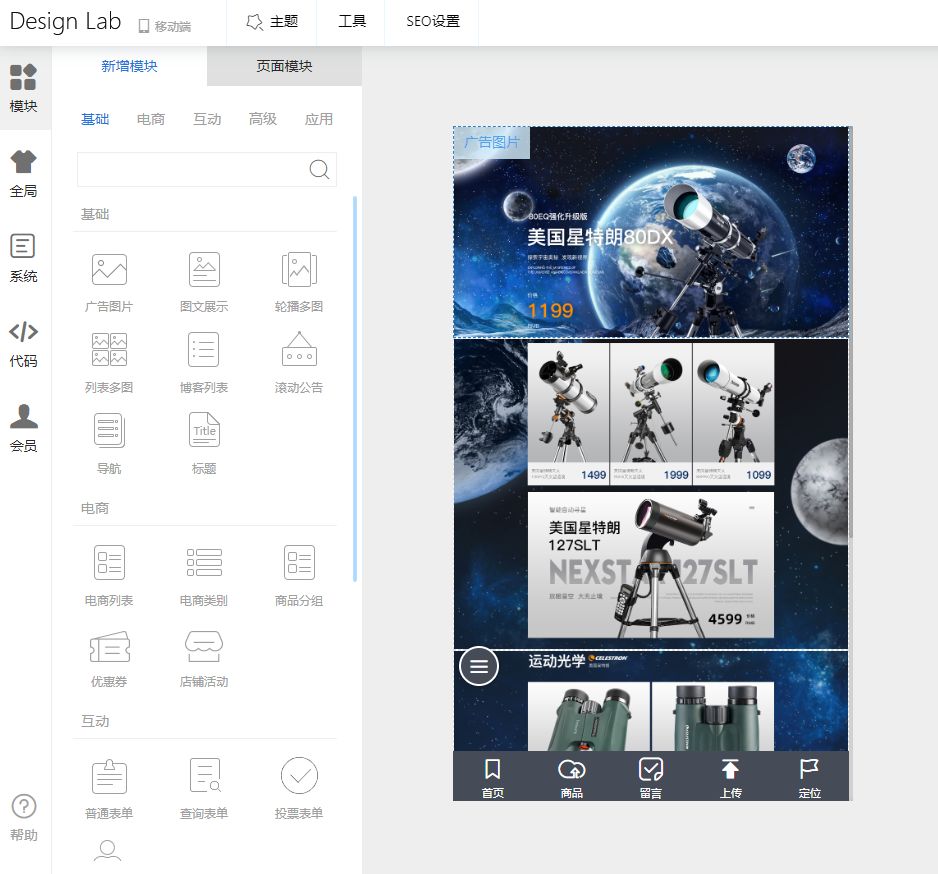Select the 列表多图 image list module

[x=109, y=364]
